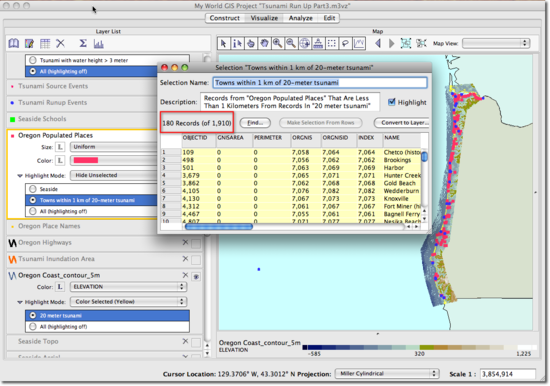Select 'Towns within 1 km of 20-meter tsunami' radio
The width and height of the screenshot is (550, 386).
pyautogui.click(x=33, y=200)
